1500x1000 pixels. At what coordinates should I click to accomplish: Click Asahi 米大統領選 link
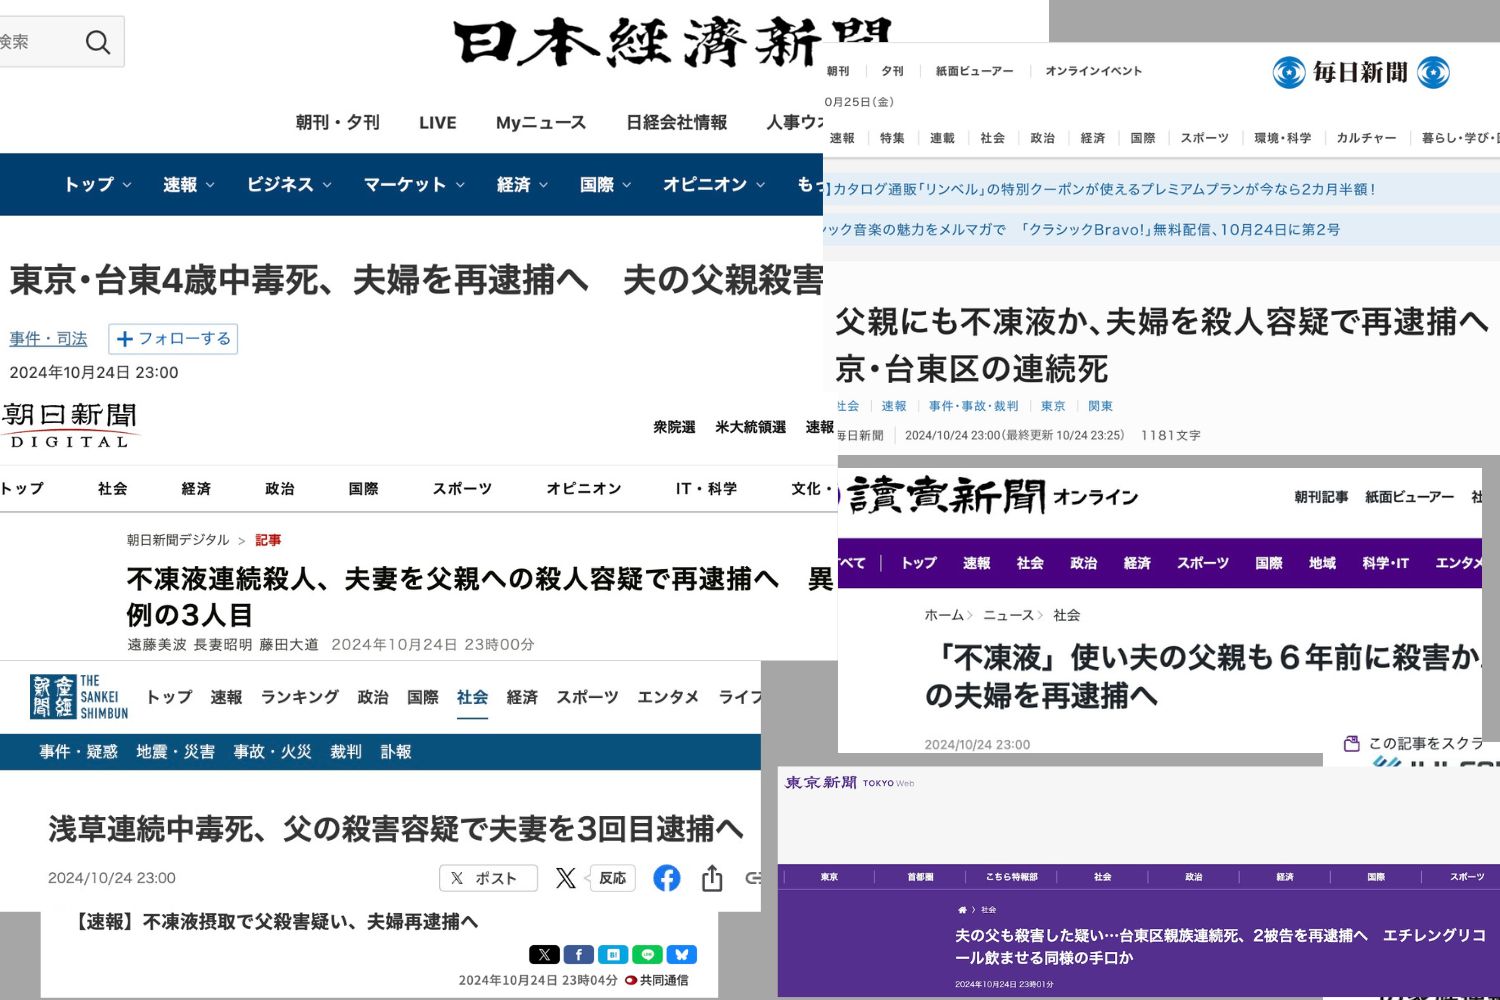tap(750, 427)
